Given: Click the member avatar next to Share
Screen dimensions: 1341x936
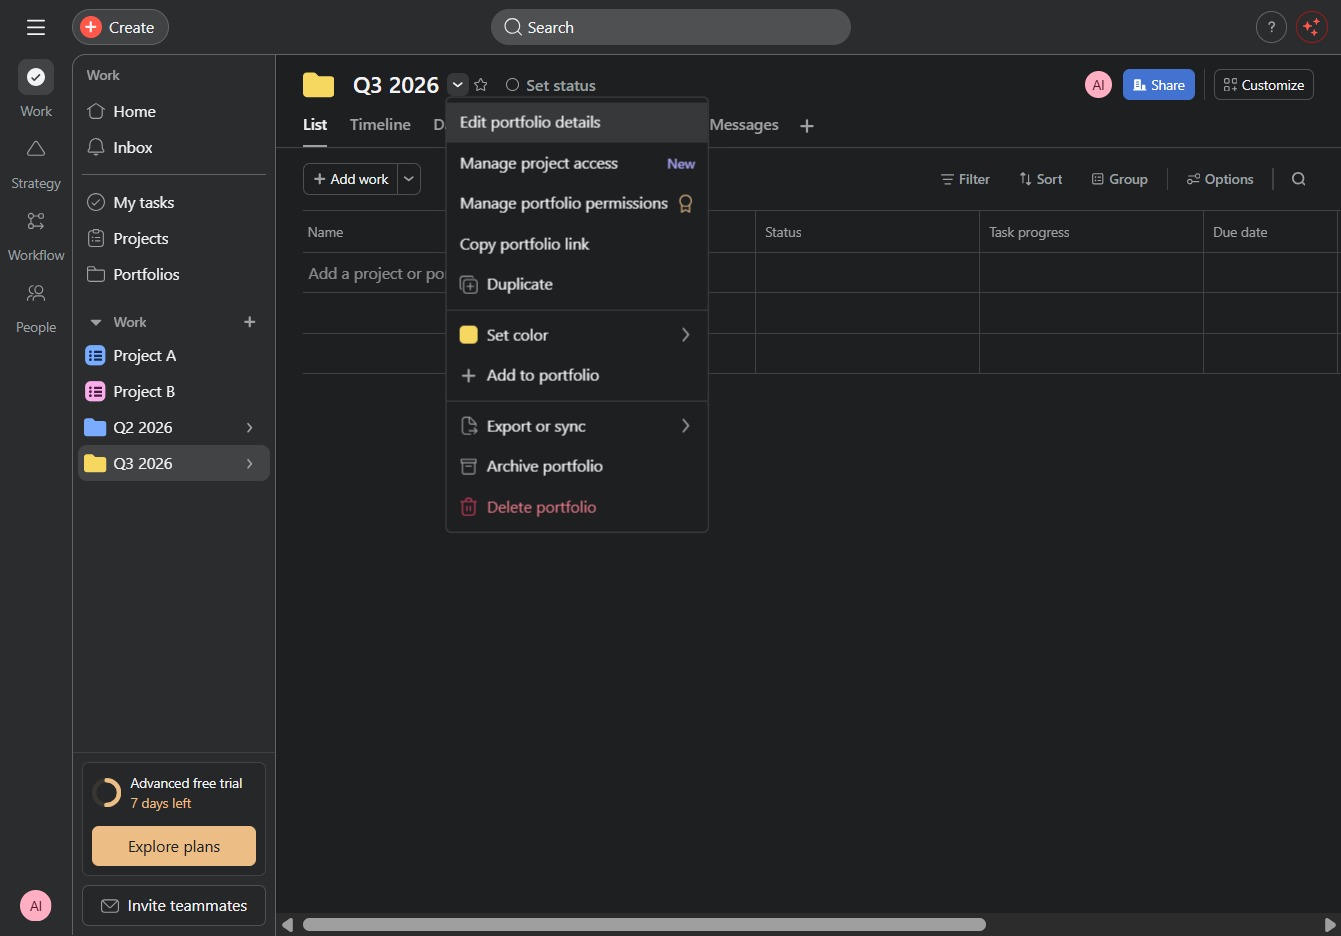Looking at the screenshot, I should pos(1098,85).
